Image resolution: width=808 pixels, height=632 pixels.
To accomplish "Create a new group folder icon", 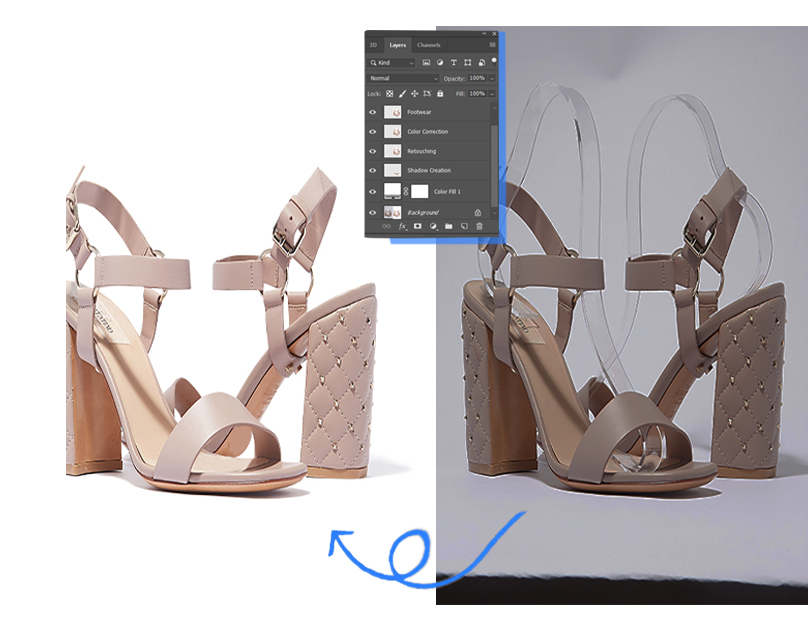I will (x=449, y=227).
